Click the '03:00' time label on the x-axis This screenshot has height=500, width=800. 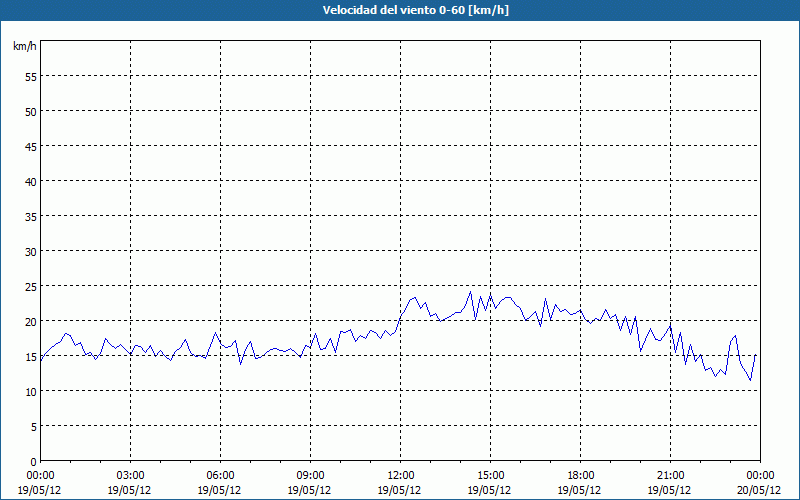pos(130,476)
